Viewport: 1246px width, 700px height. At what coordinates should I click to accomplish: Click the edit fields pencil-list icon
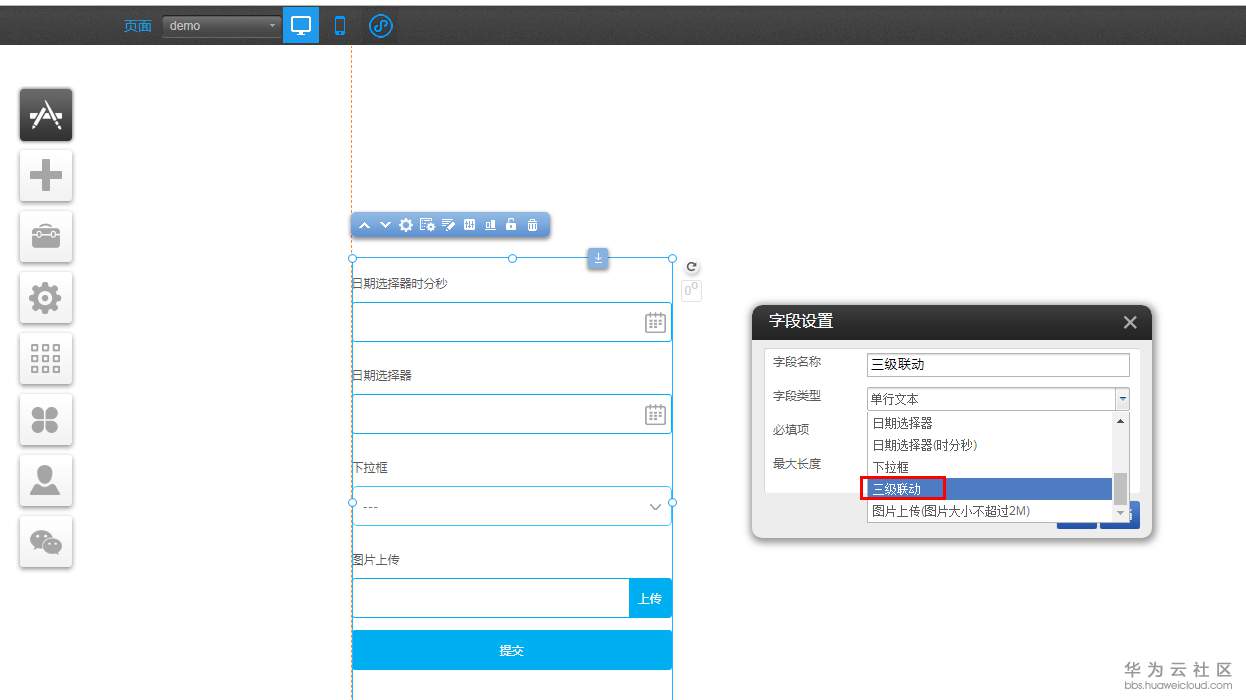[x=448, y=225]
